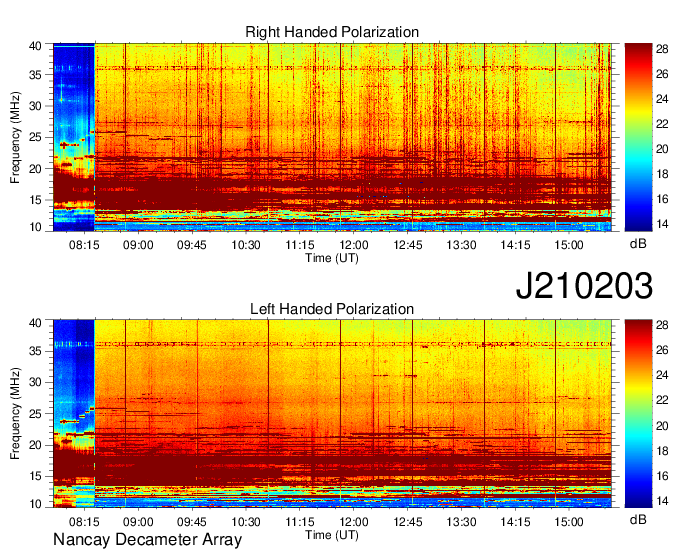
Task: Click the 'Nancay Decameter Array' caption
Action: 147,540
